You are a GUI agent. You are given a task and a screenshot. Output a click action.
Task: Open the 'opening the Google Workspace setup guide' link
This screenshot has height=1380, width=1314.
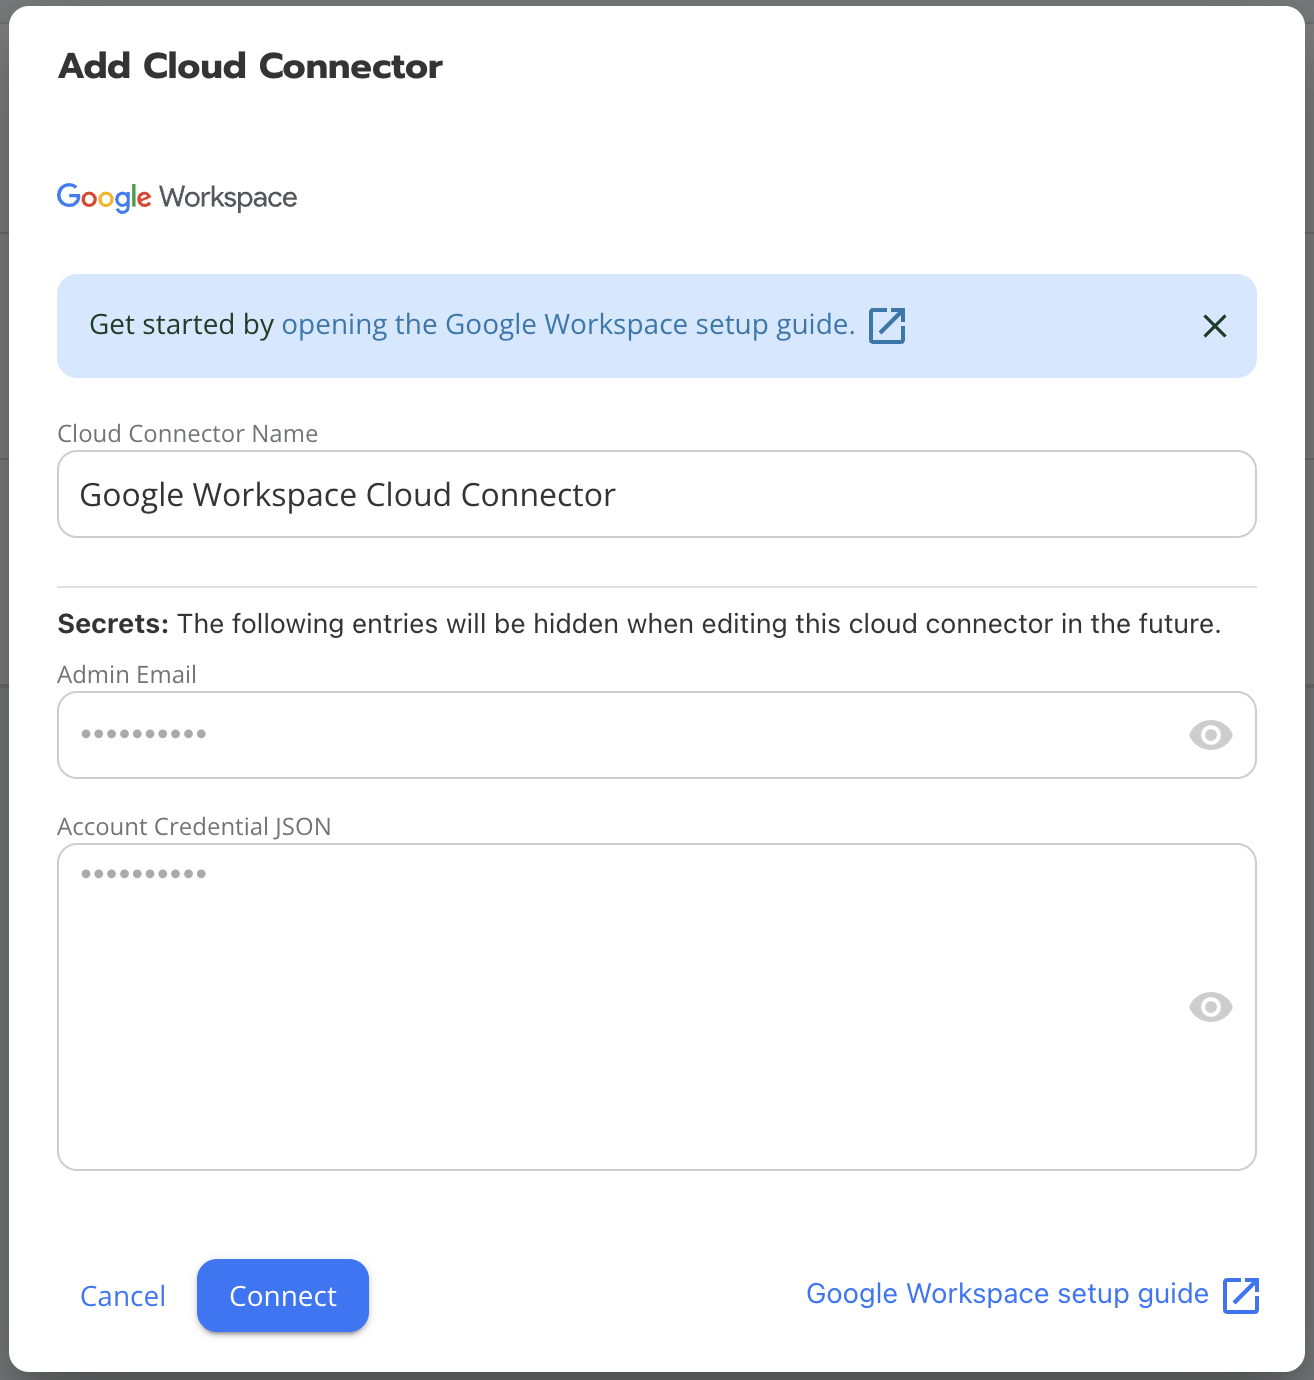point(568,325)
